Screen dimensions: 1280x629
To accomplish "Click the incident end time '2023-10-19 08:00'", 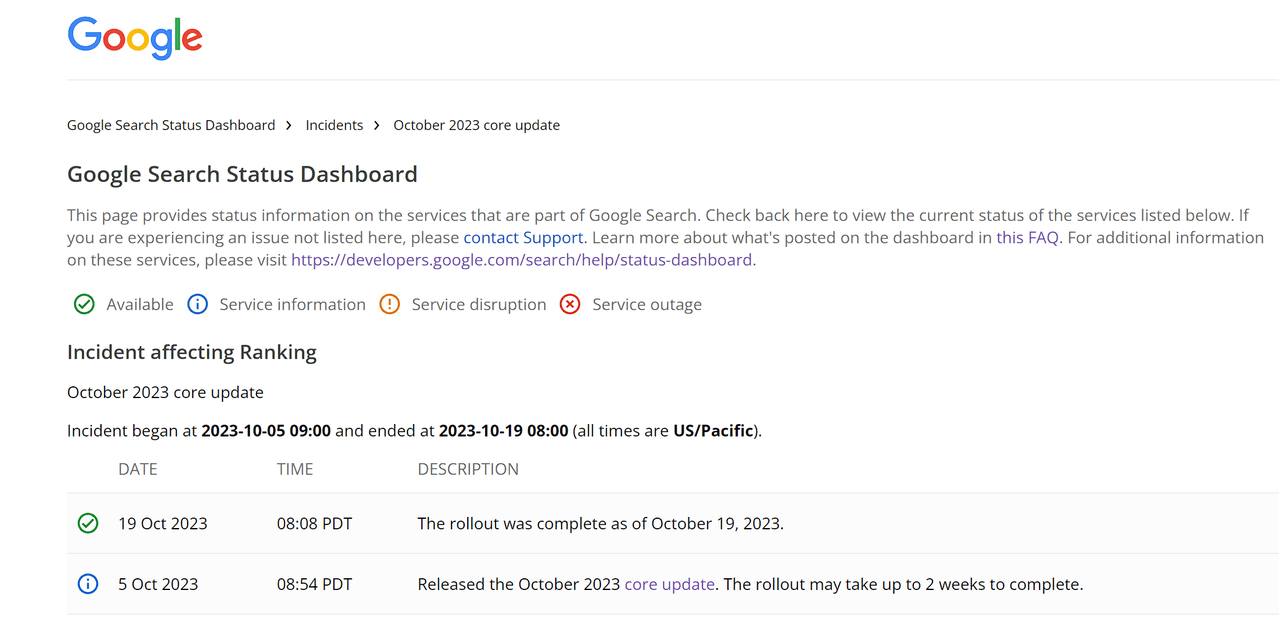I will pos(504,431).
